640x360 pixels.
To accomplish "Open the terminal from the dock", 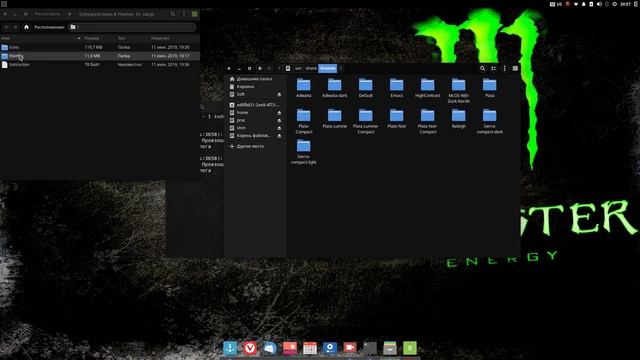I will click(370, 348).
